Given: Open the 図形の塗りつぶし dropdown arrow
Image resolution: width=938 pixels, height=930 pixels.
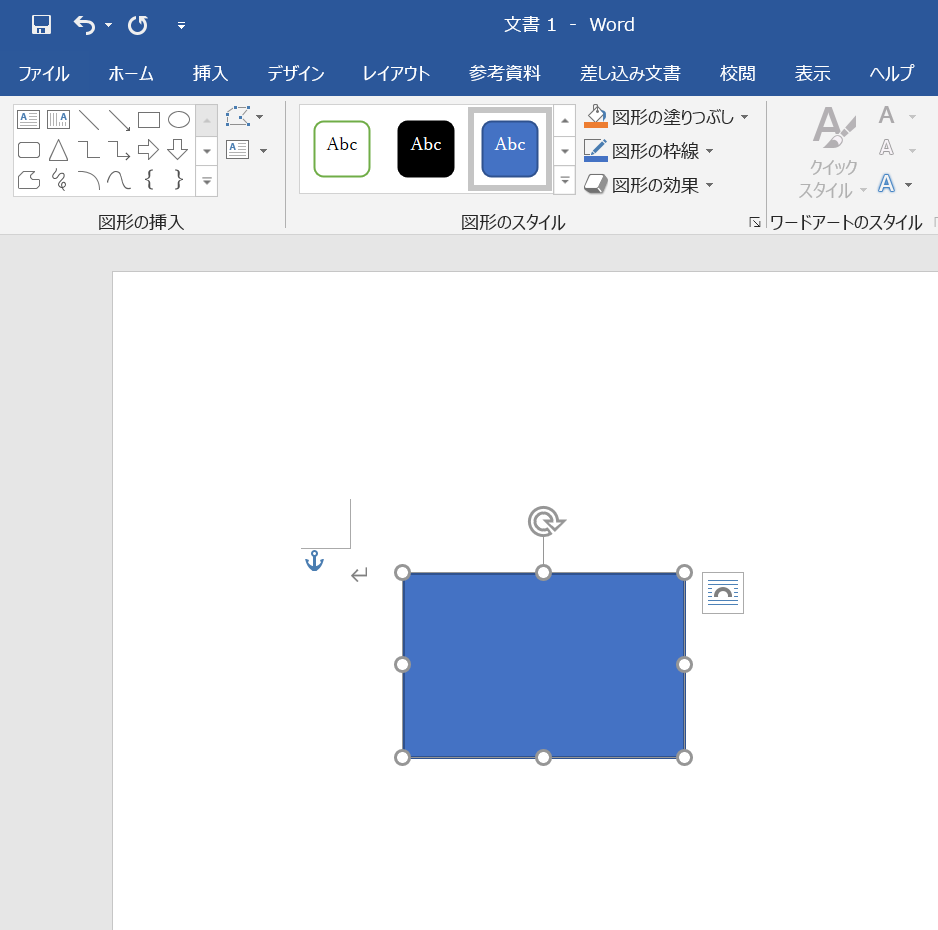Looking at the screenshot, I should click(x=744, y=117).
